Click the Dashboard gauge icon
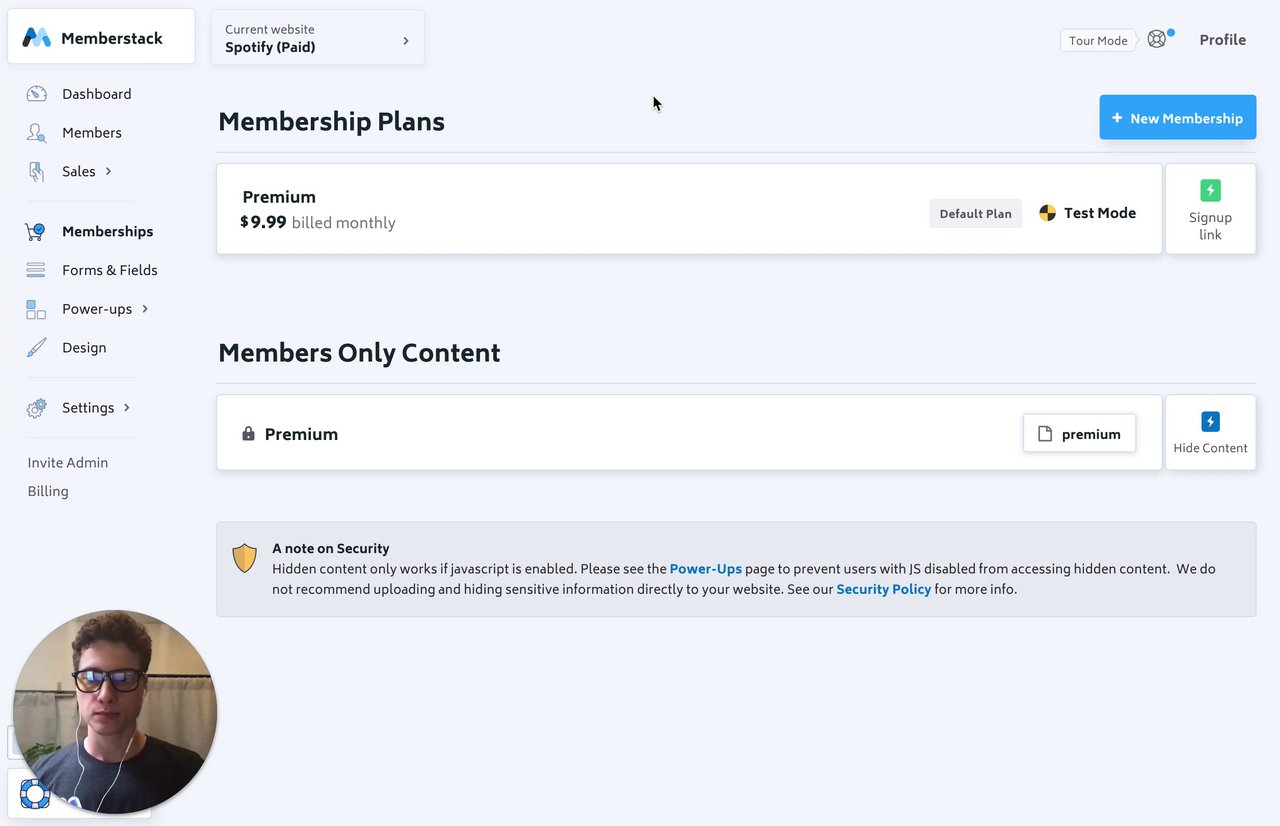 [x=37, y=94]
